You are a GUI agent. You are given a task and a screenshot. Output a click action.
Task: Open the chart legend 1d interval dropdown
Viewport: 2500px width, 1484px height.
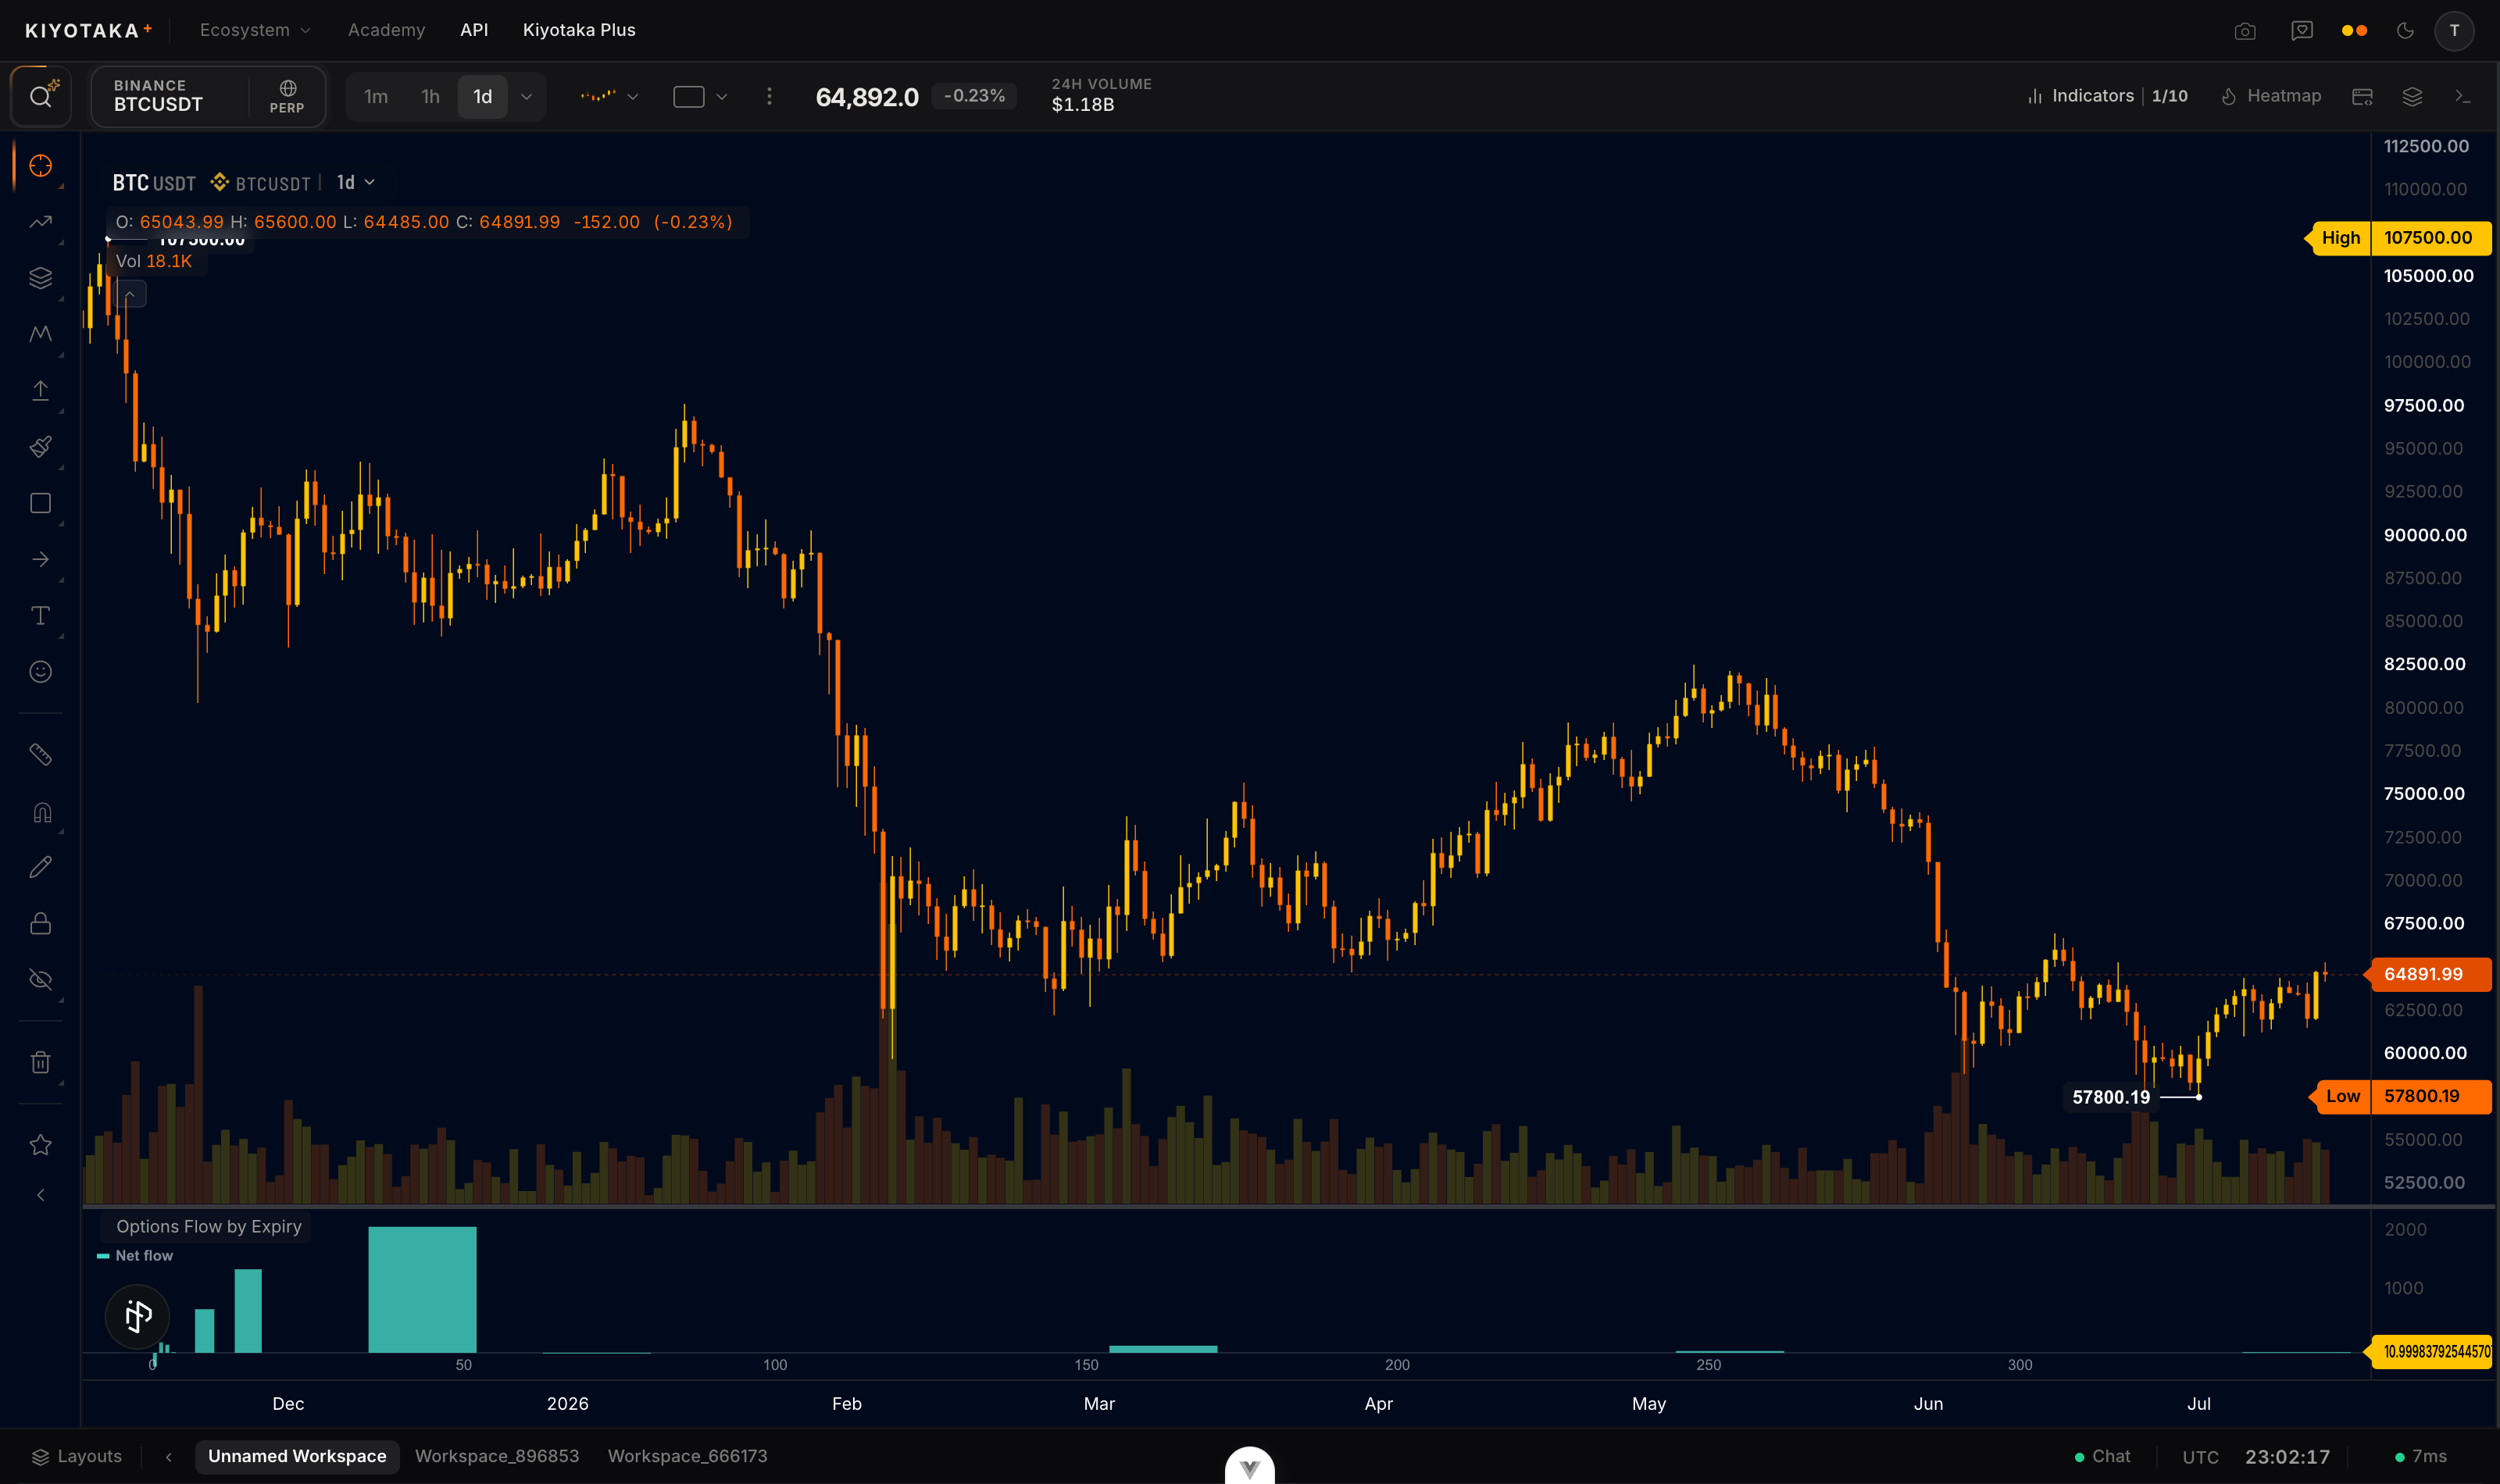coord(355,182)
